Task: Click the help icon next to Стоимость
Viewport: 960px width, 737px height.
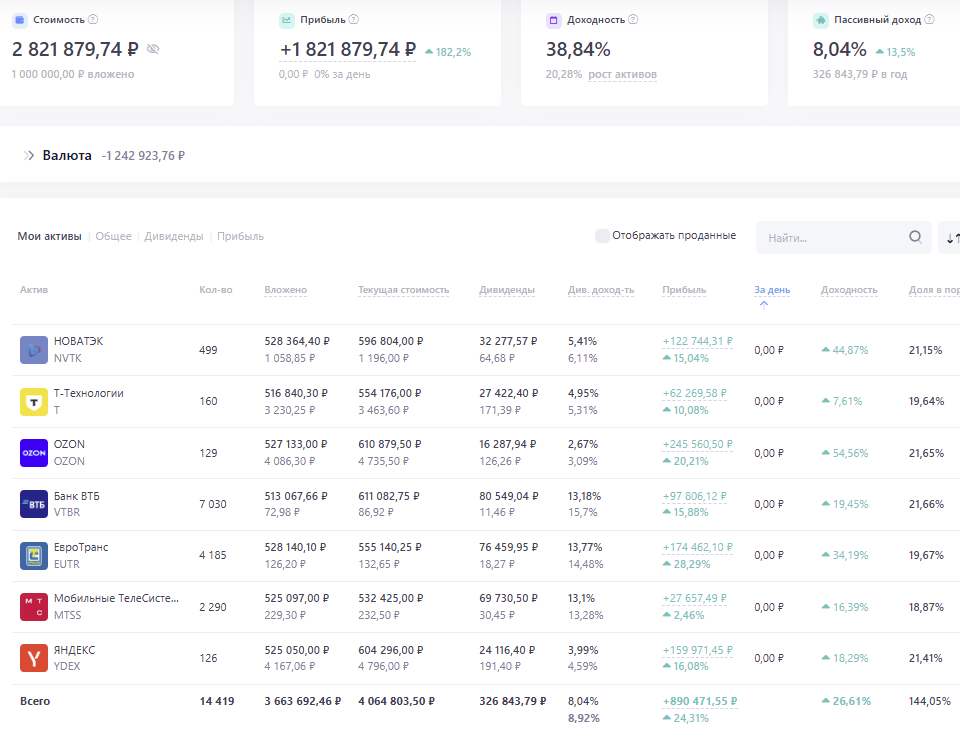Action: 93,19
